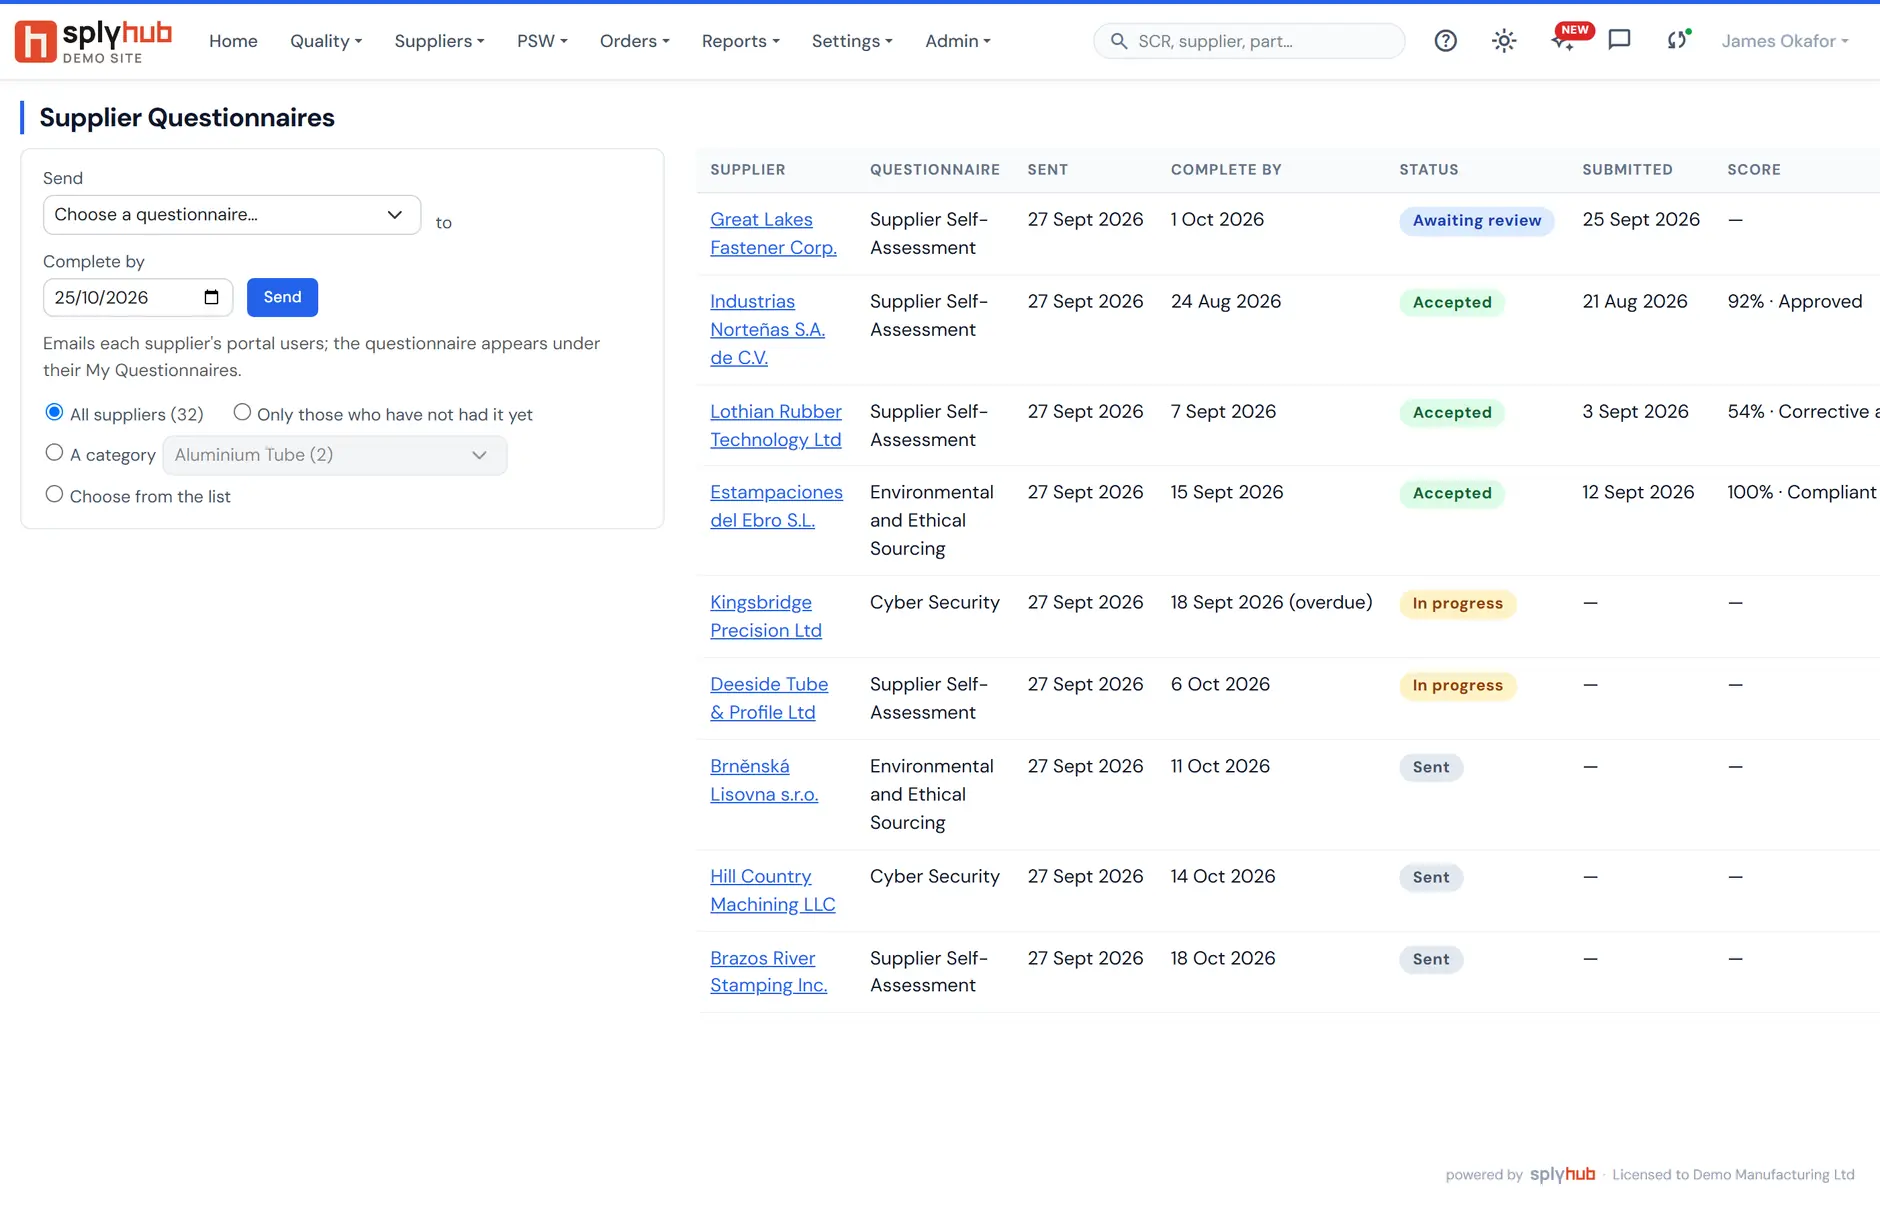The width and height of the screenshot is (1880, 1209).
Task: Go to the Home page
Action: pos(233,41)
